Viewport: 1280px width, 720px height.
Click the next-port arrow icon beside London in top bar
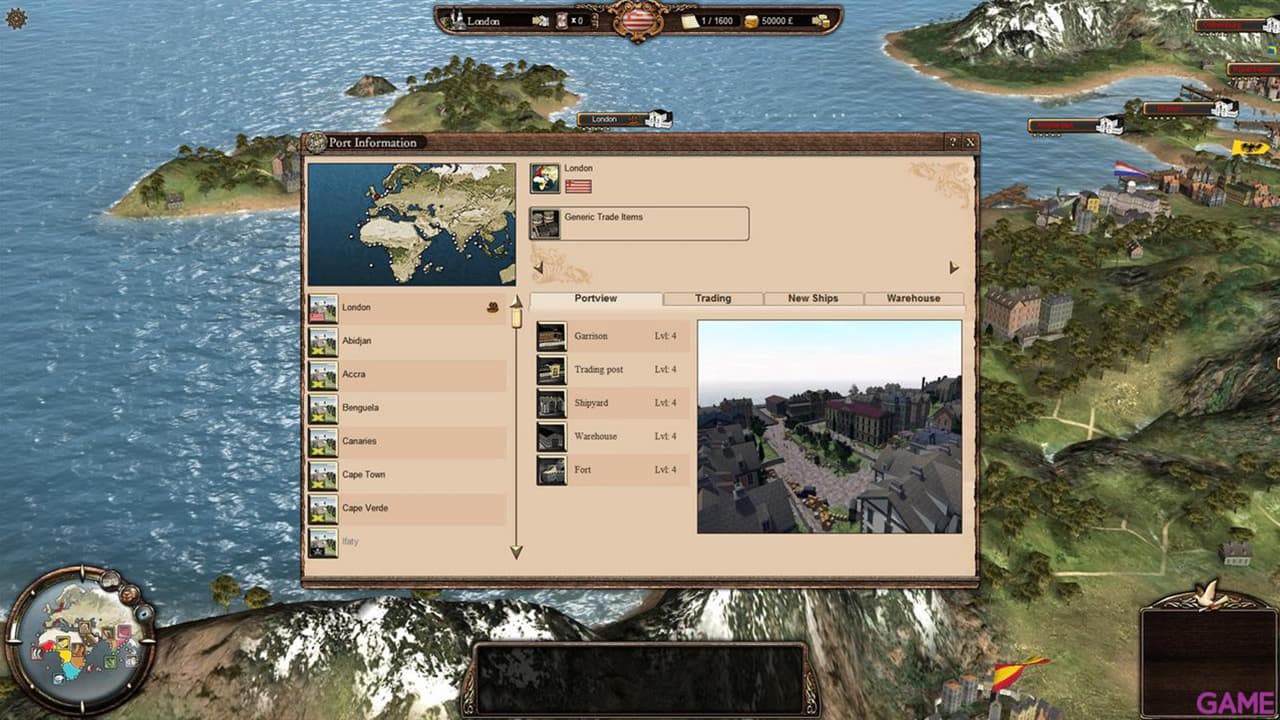pos(540,20)
